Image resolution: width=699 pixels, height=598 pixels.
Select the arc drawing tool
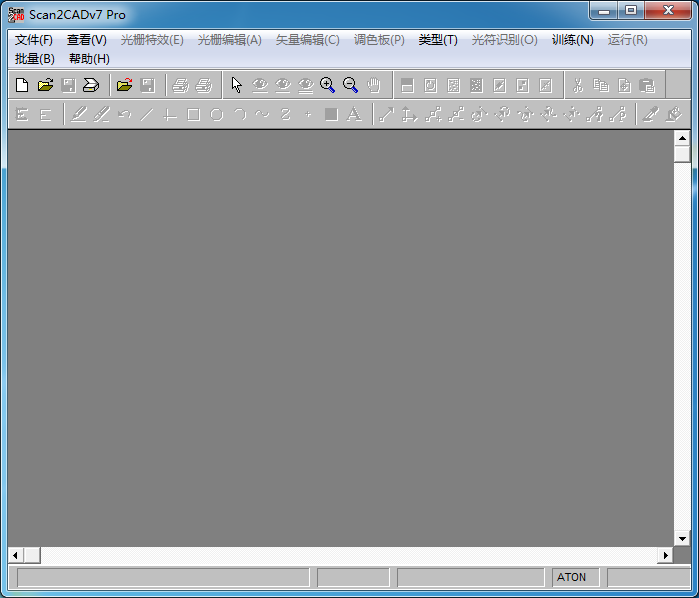tap(240, 115)
